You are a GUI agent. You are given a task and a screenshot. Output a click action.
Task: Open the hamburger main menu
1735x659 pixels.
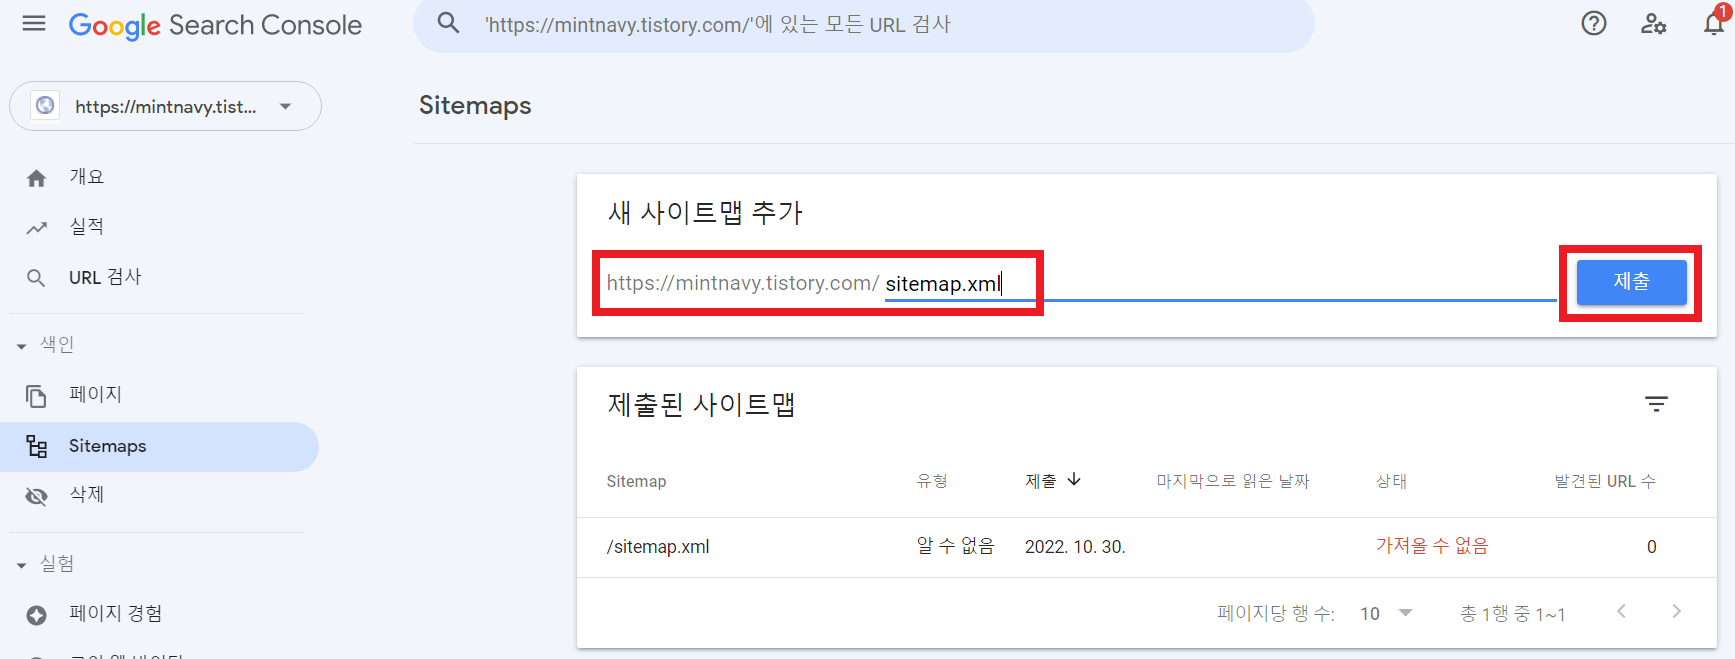click(x=34, y=23)
